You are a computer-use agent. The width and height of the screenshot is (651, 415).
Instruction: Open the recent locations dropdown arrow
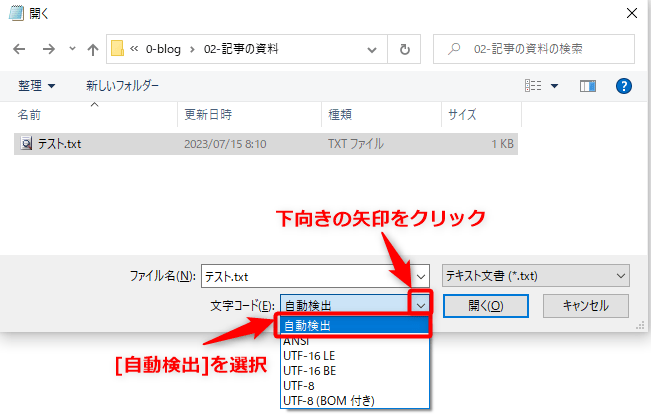coord(70,48)
